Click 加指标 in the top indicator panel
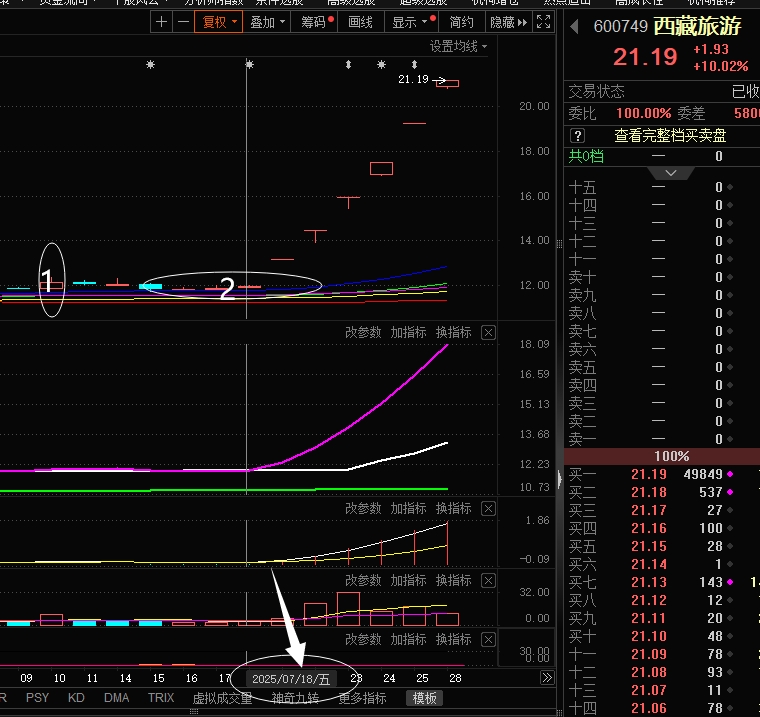The width and height of the screenshot is (760, 717). (x=408, y=333)
